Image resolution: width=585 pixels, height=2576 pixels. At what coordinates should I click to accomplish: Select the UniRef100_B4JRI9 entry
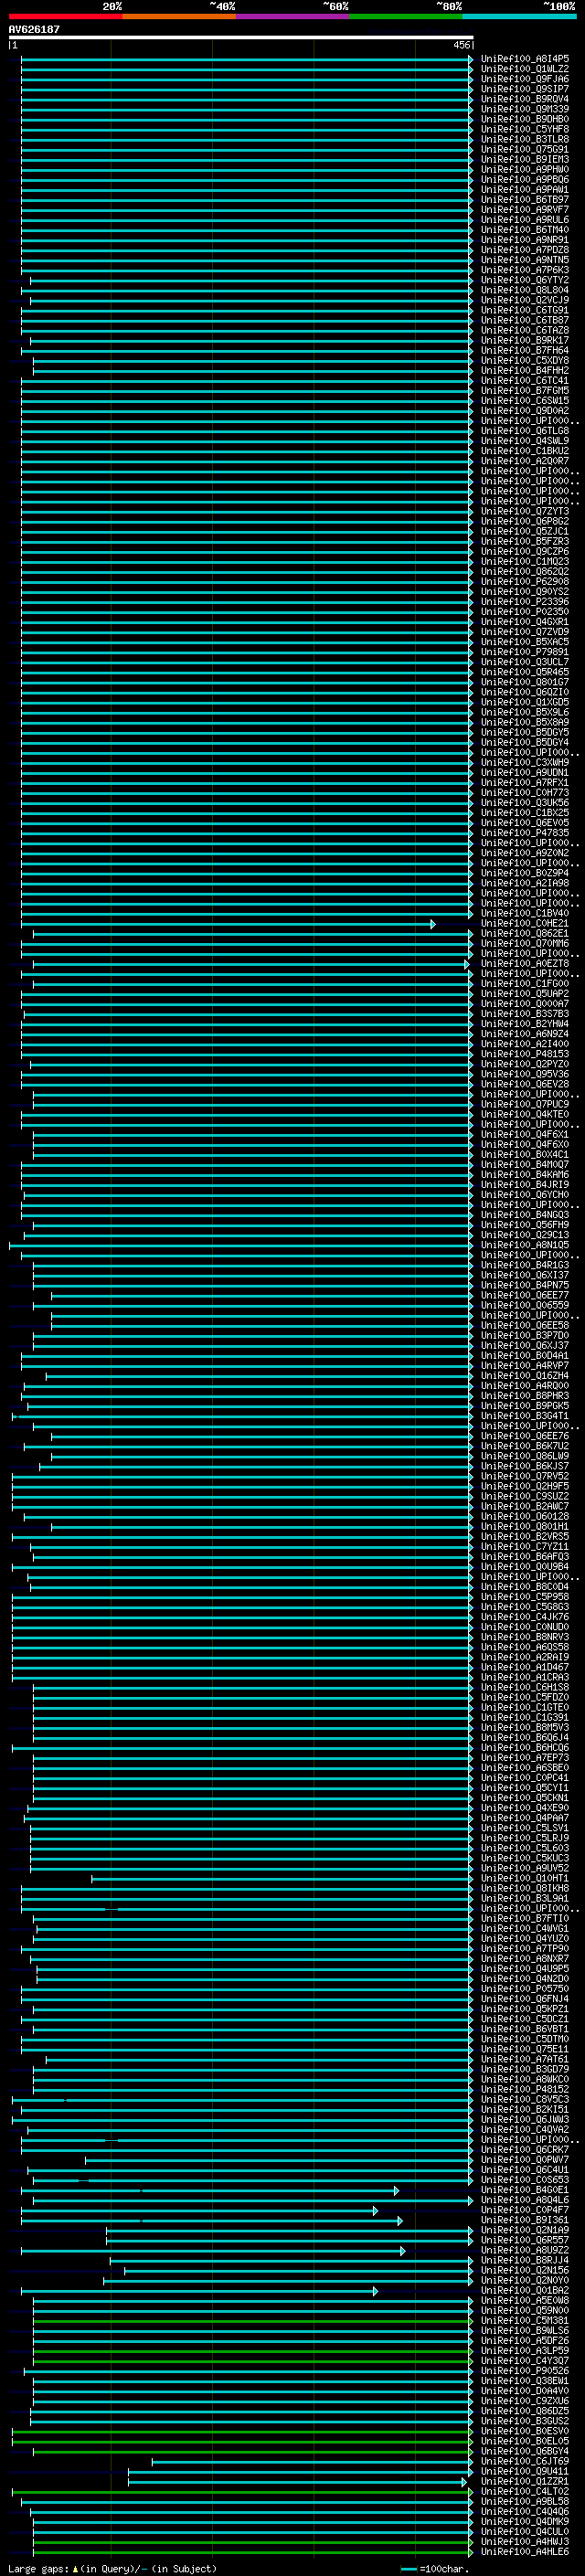pos(525,1184)
